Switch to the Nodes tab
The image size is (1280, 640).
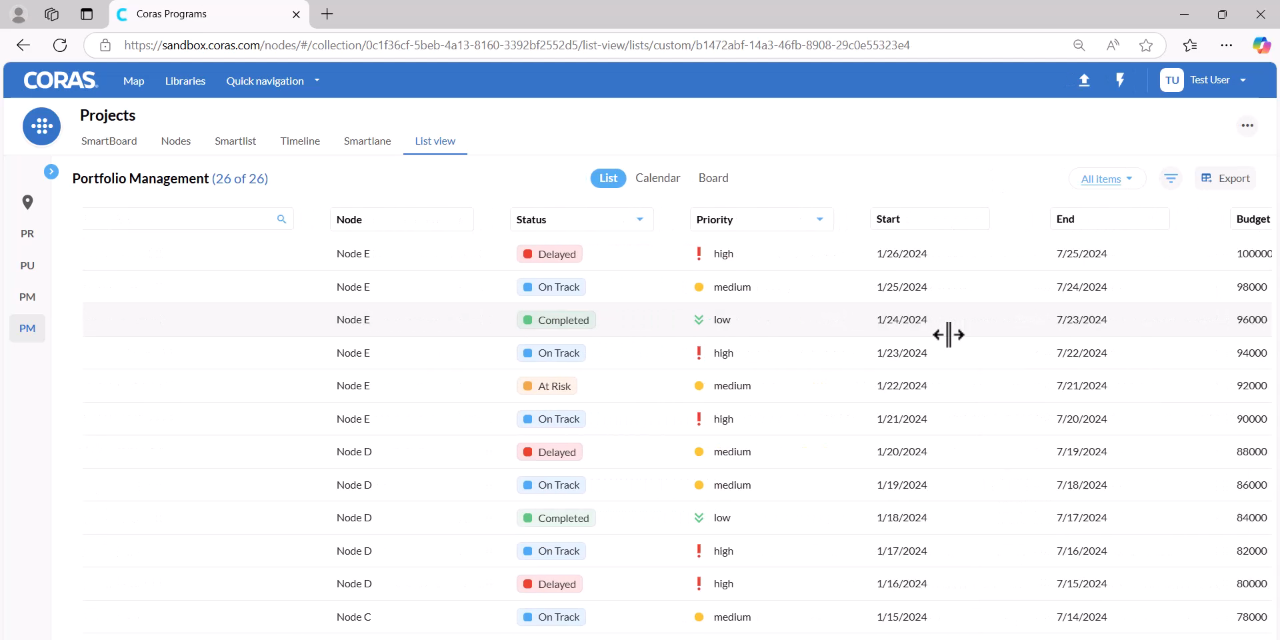click(x=176, y=141)
